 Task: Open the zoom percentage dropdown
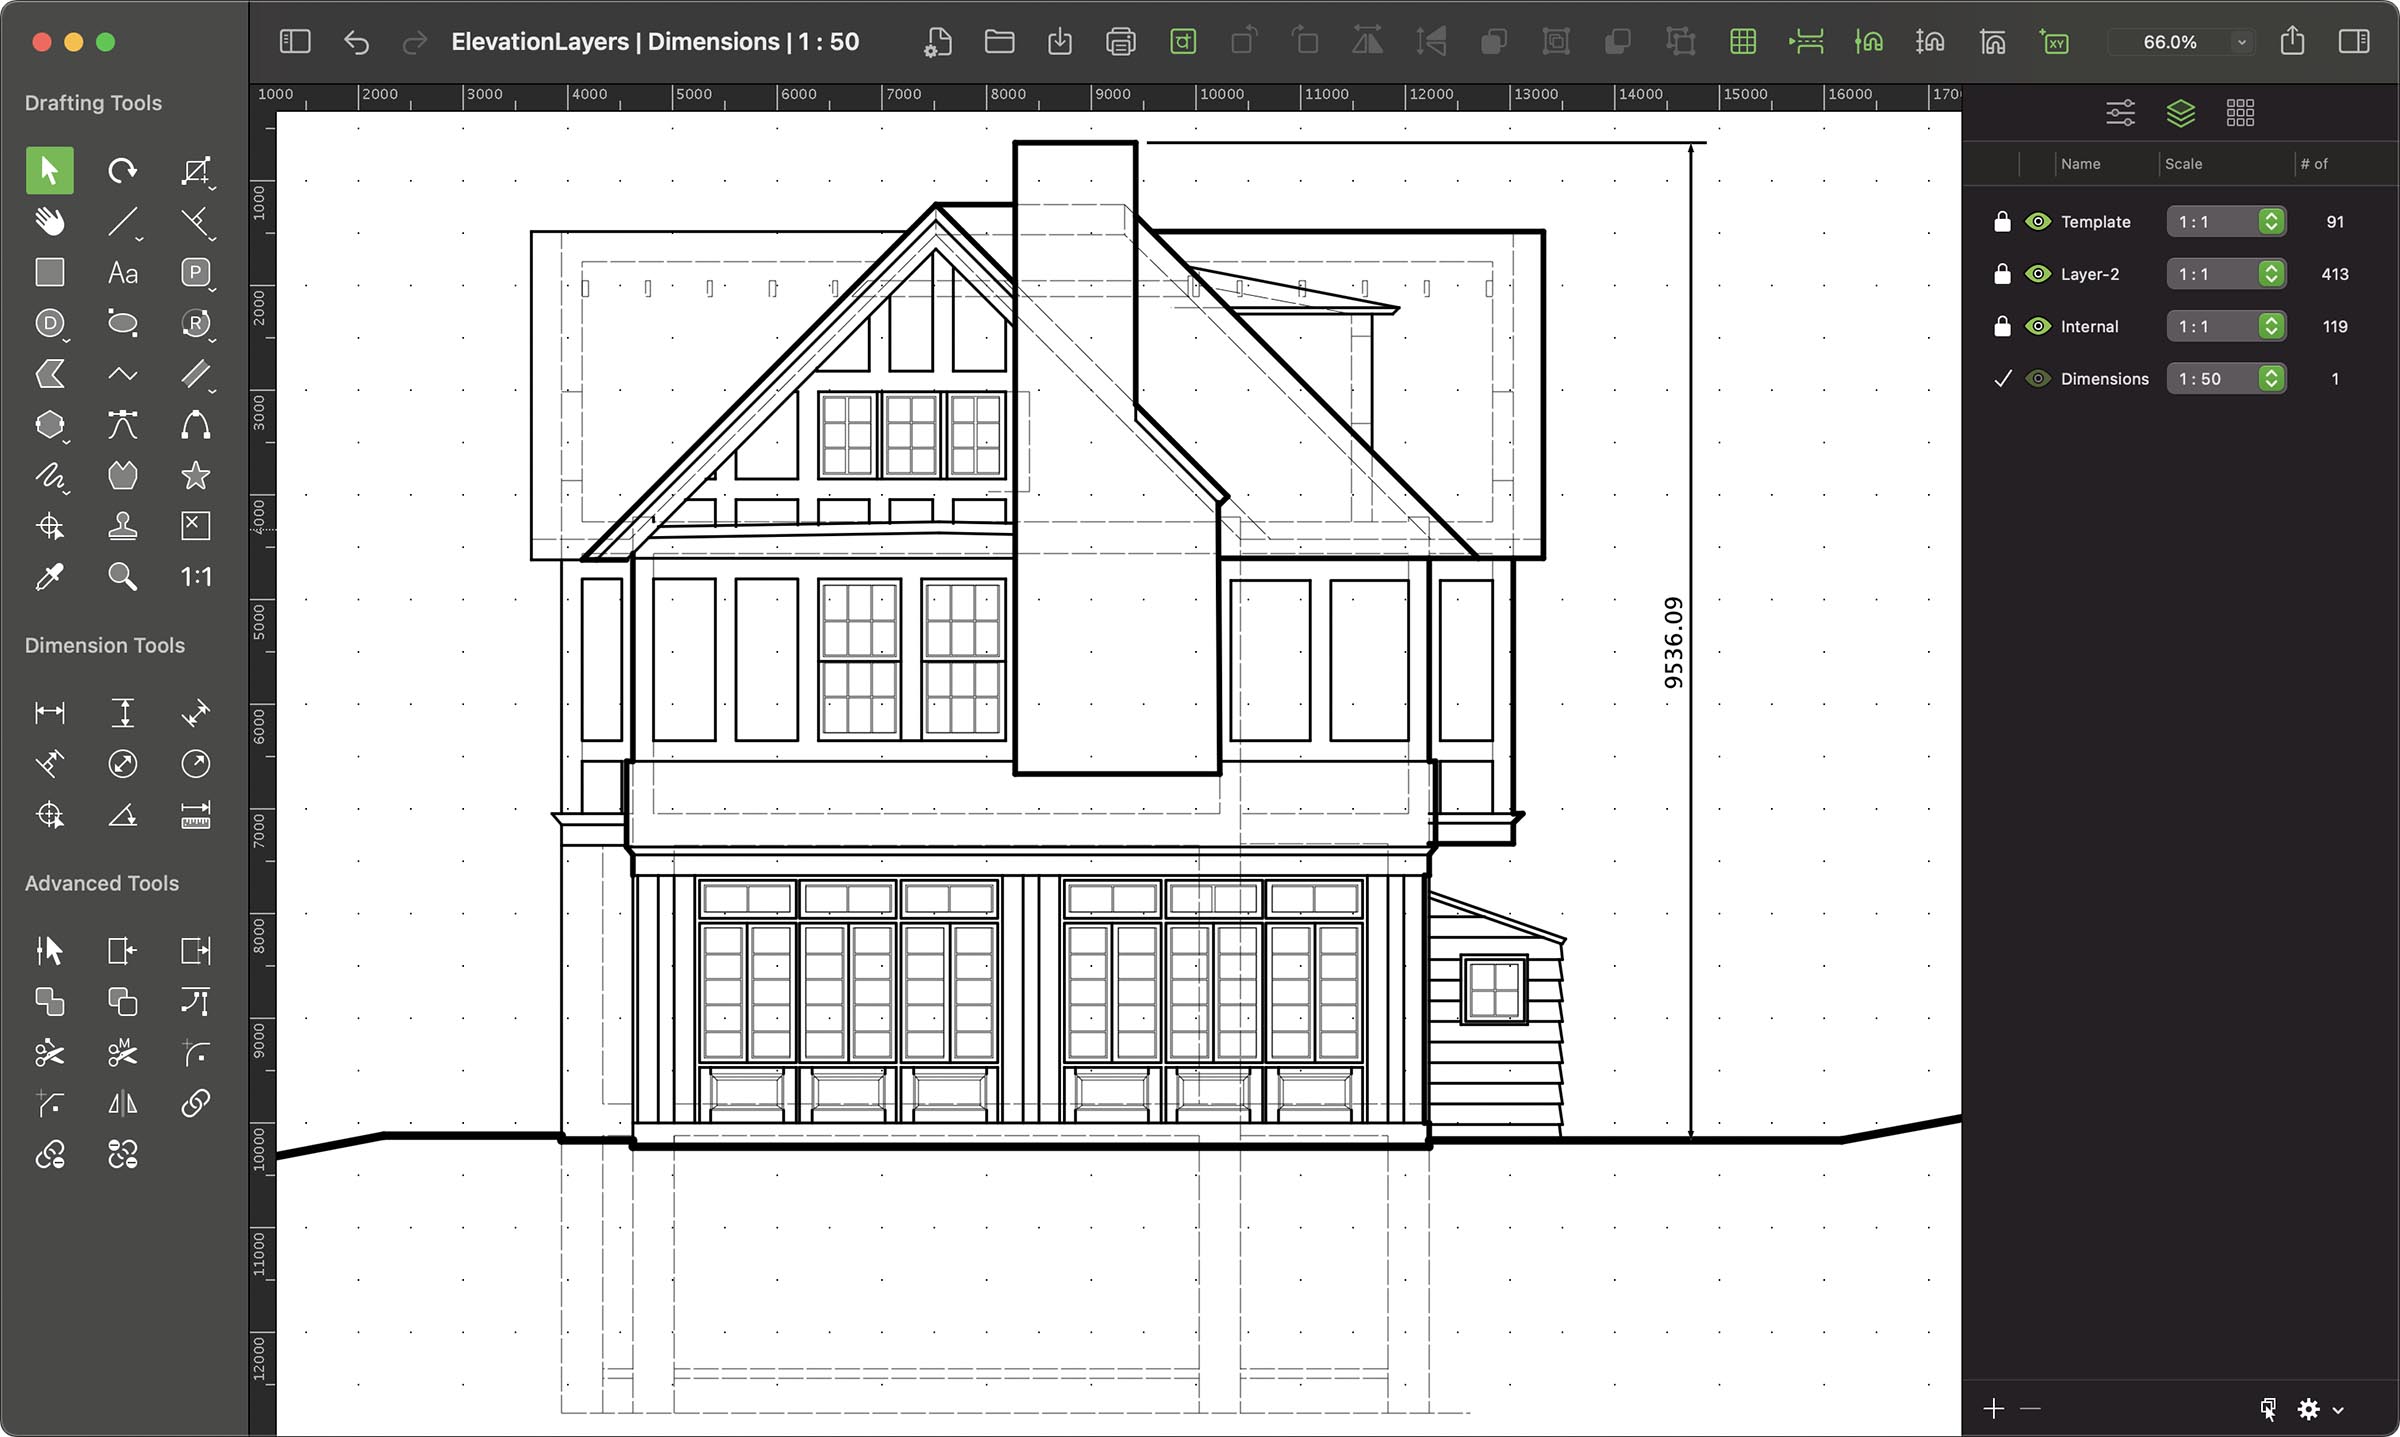pyautogui.click(x=2242, y=42)
